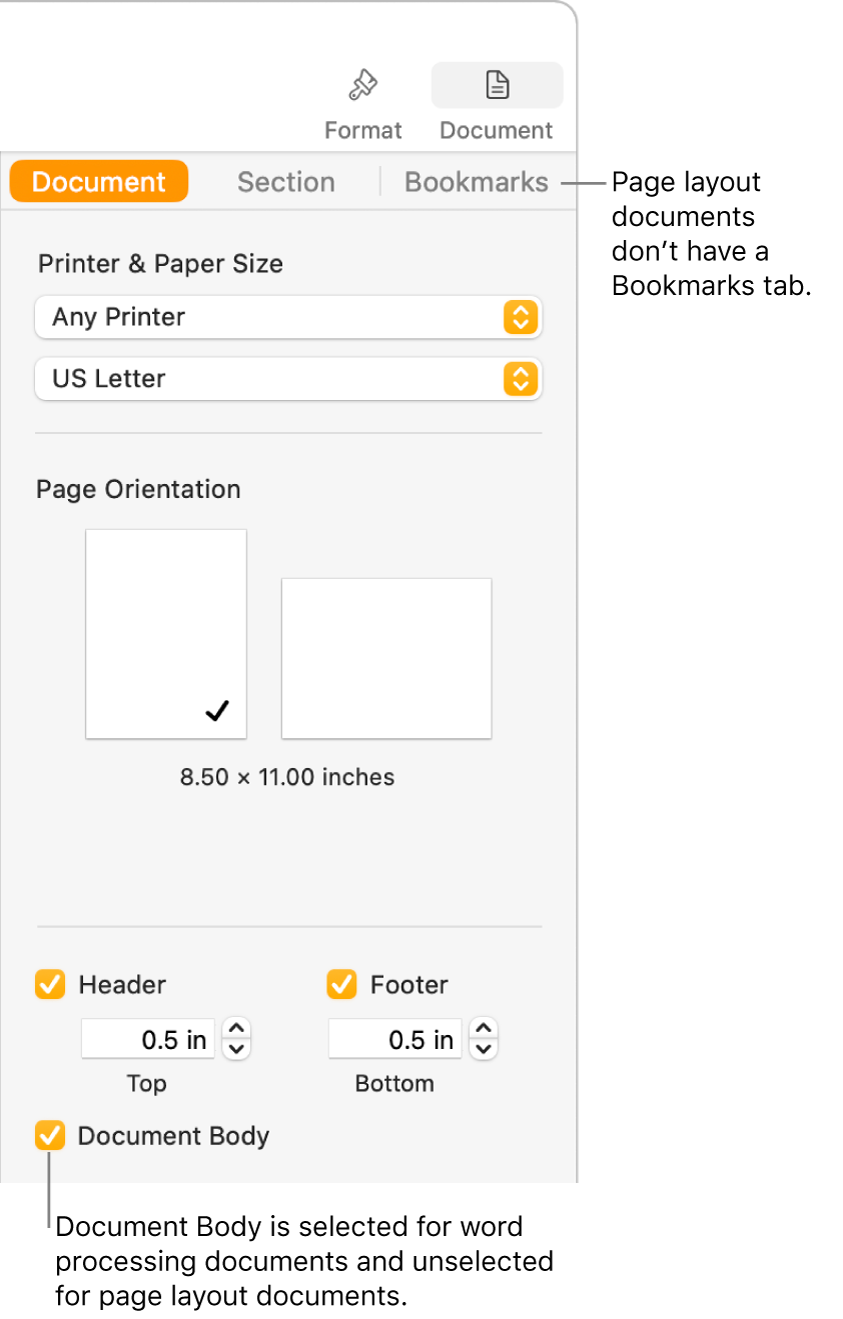843x1319 pixels.
Task: Click the orange Header checkbox icon
Action: (x=49, y=984)
